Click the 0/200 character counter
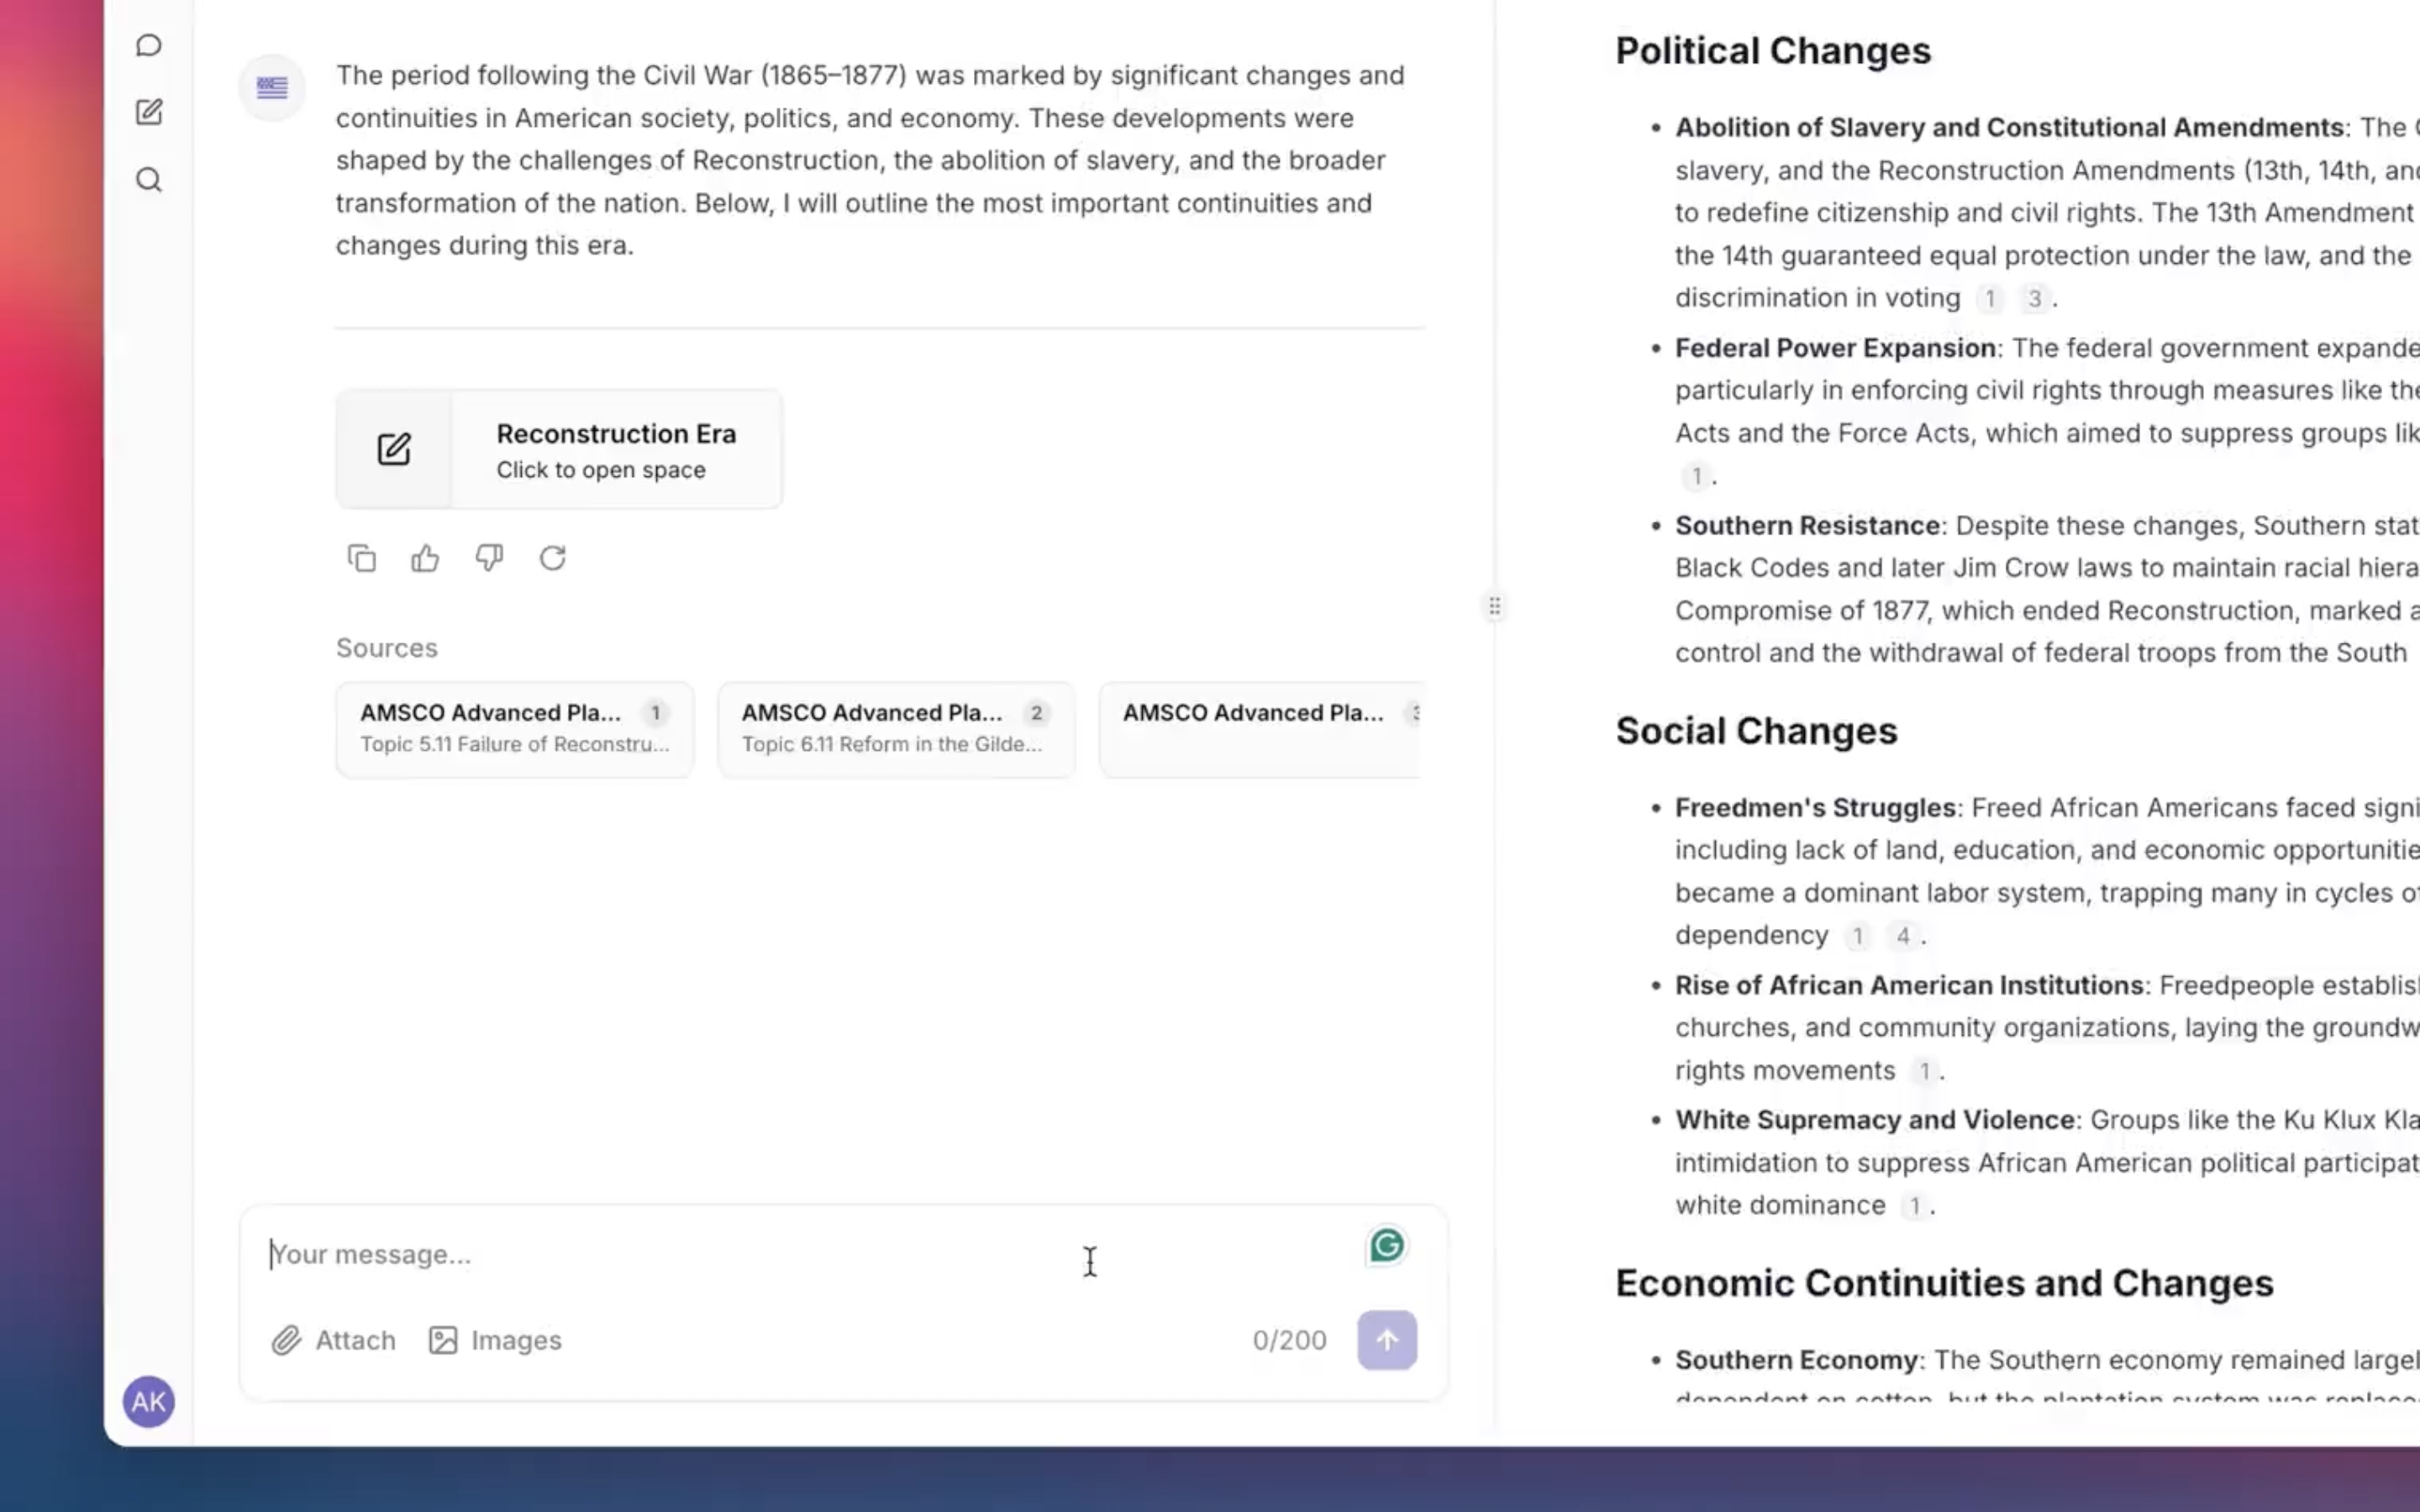The image size is (2420, 1512). click(1289, 1340)
